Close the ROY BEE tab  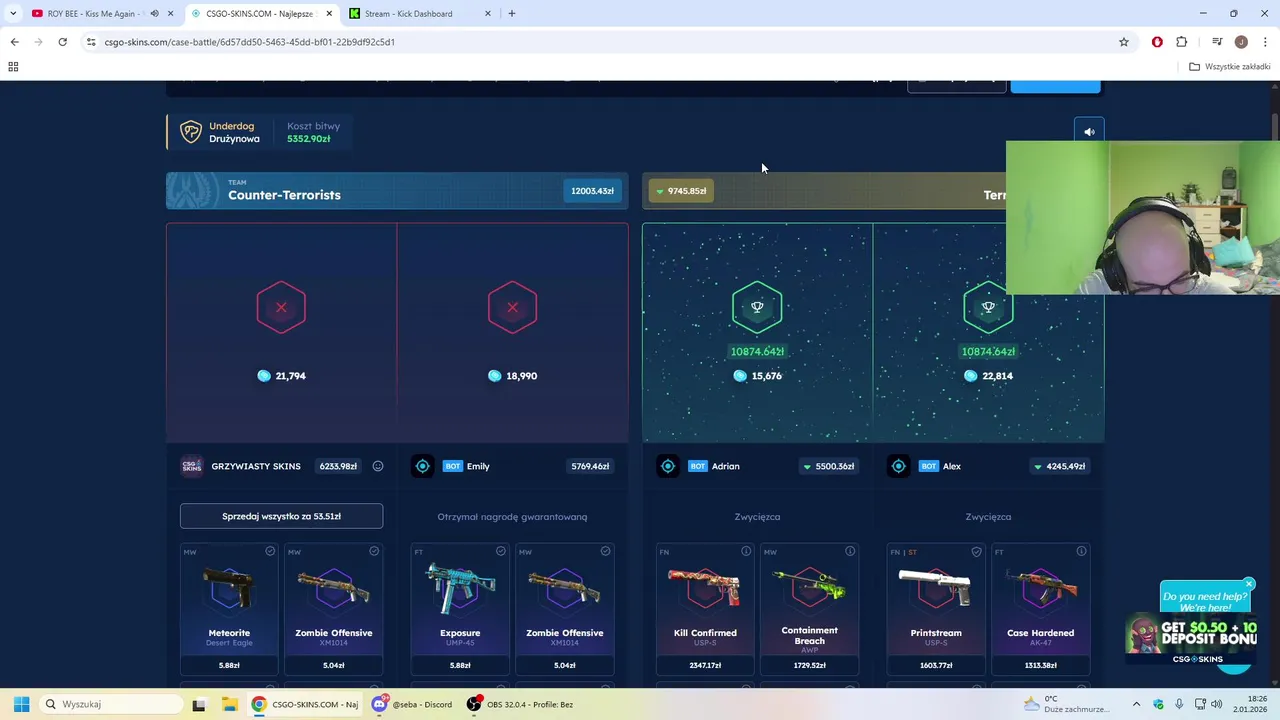171,14
